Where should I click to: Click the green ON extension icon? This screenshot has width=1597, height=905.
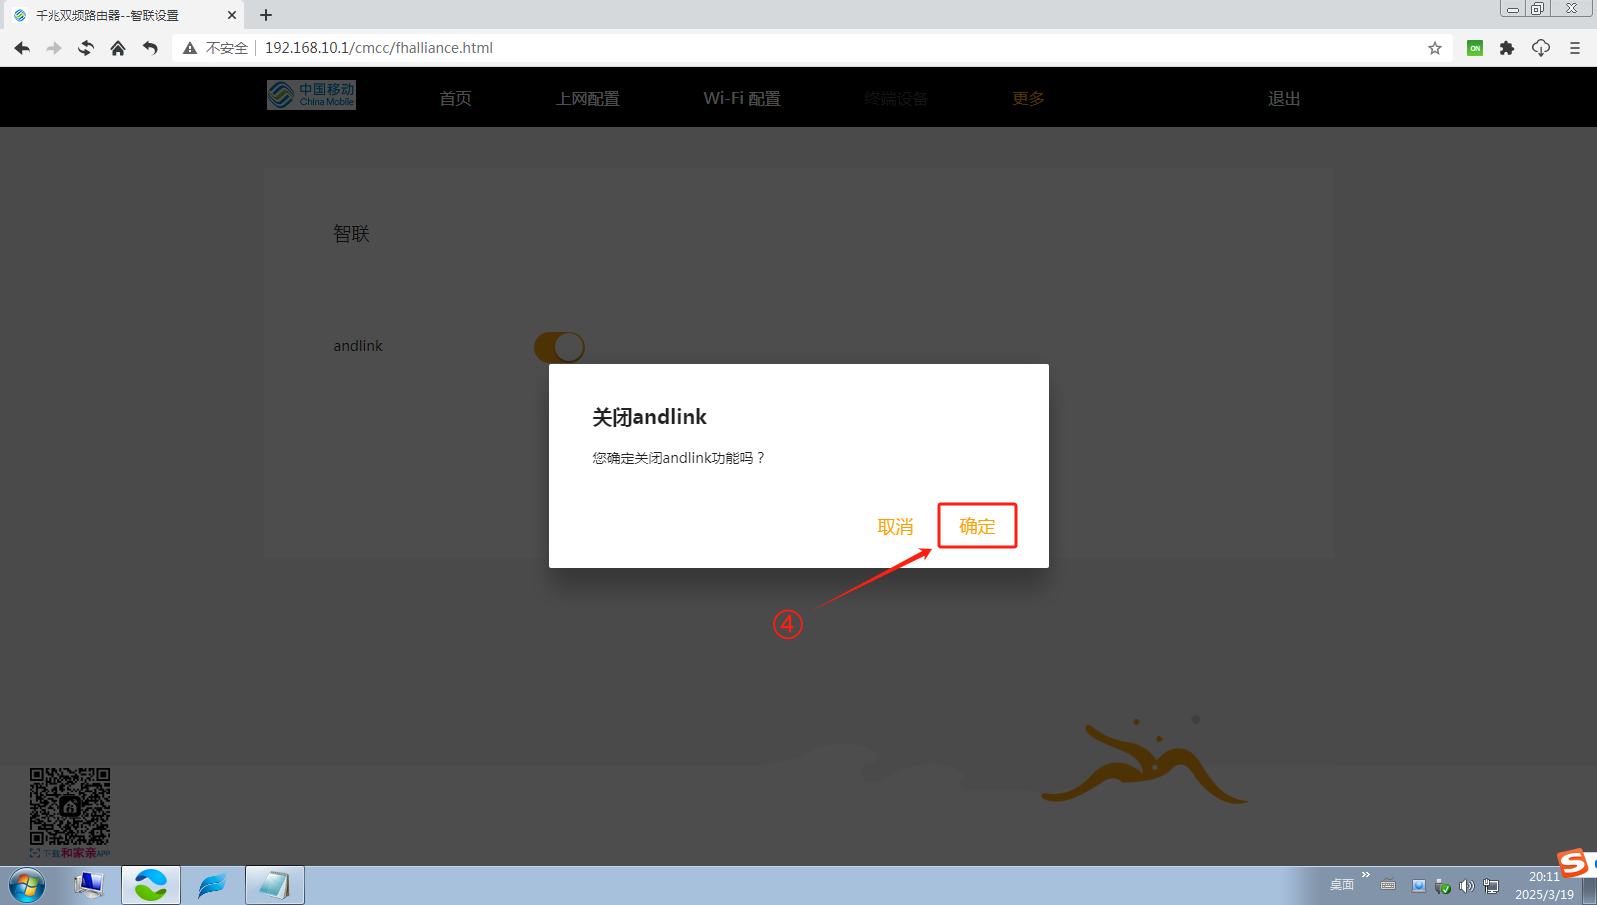coord(1475,48)
